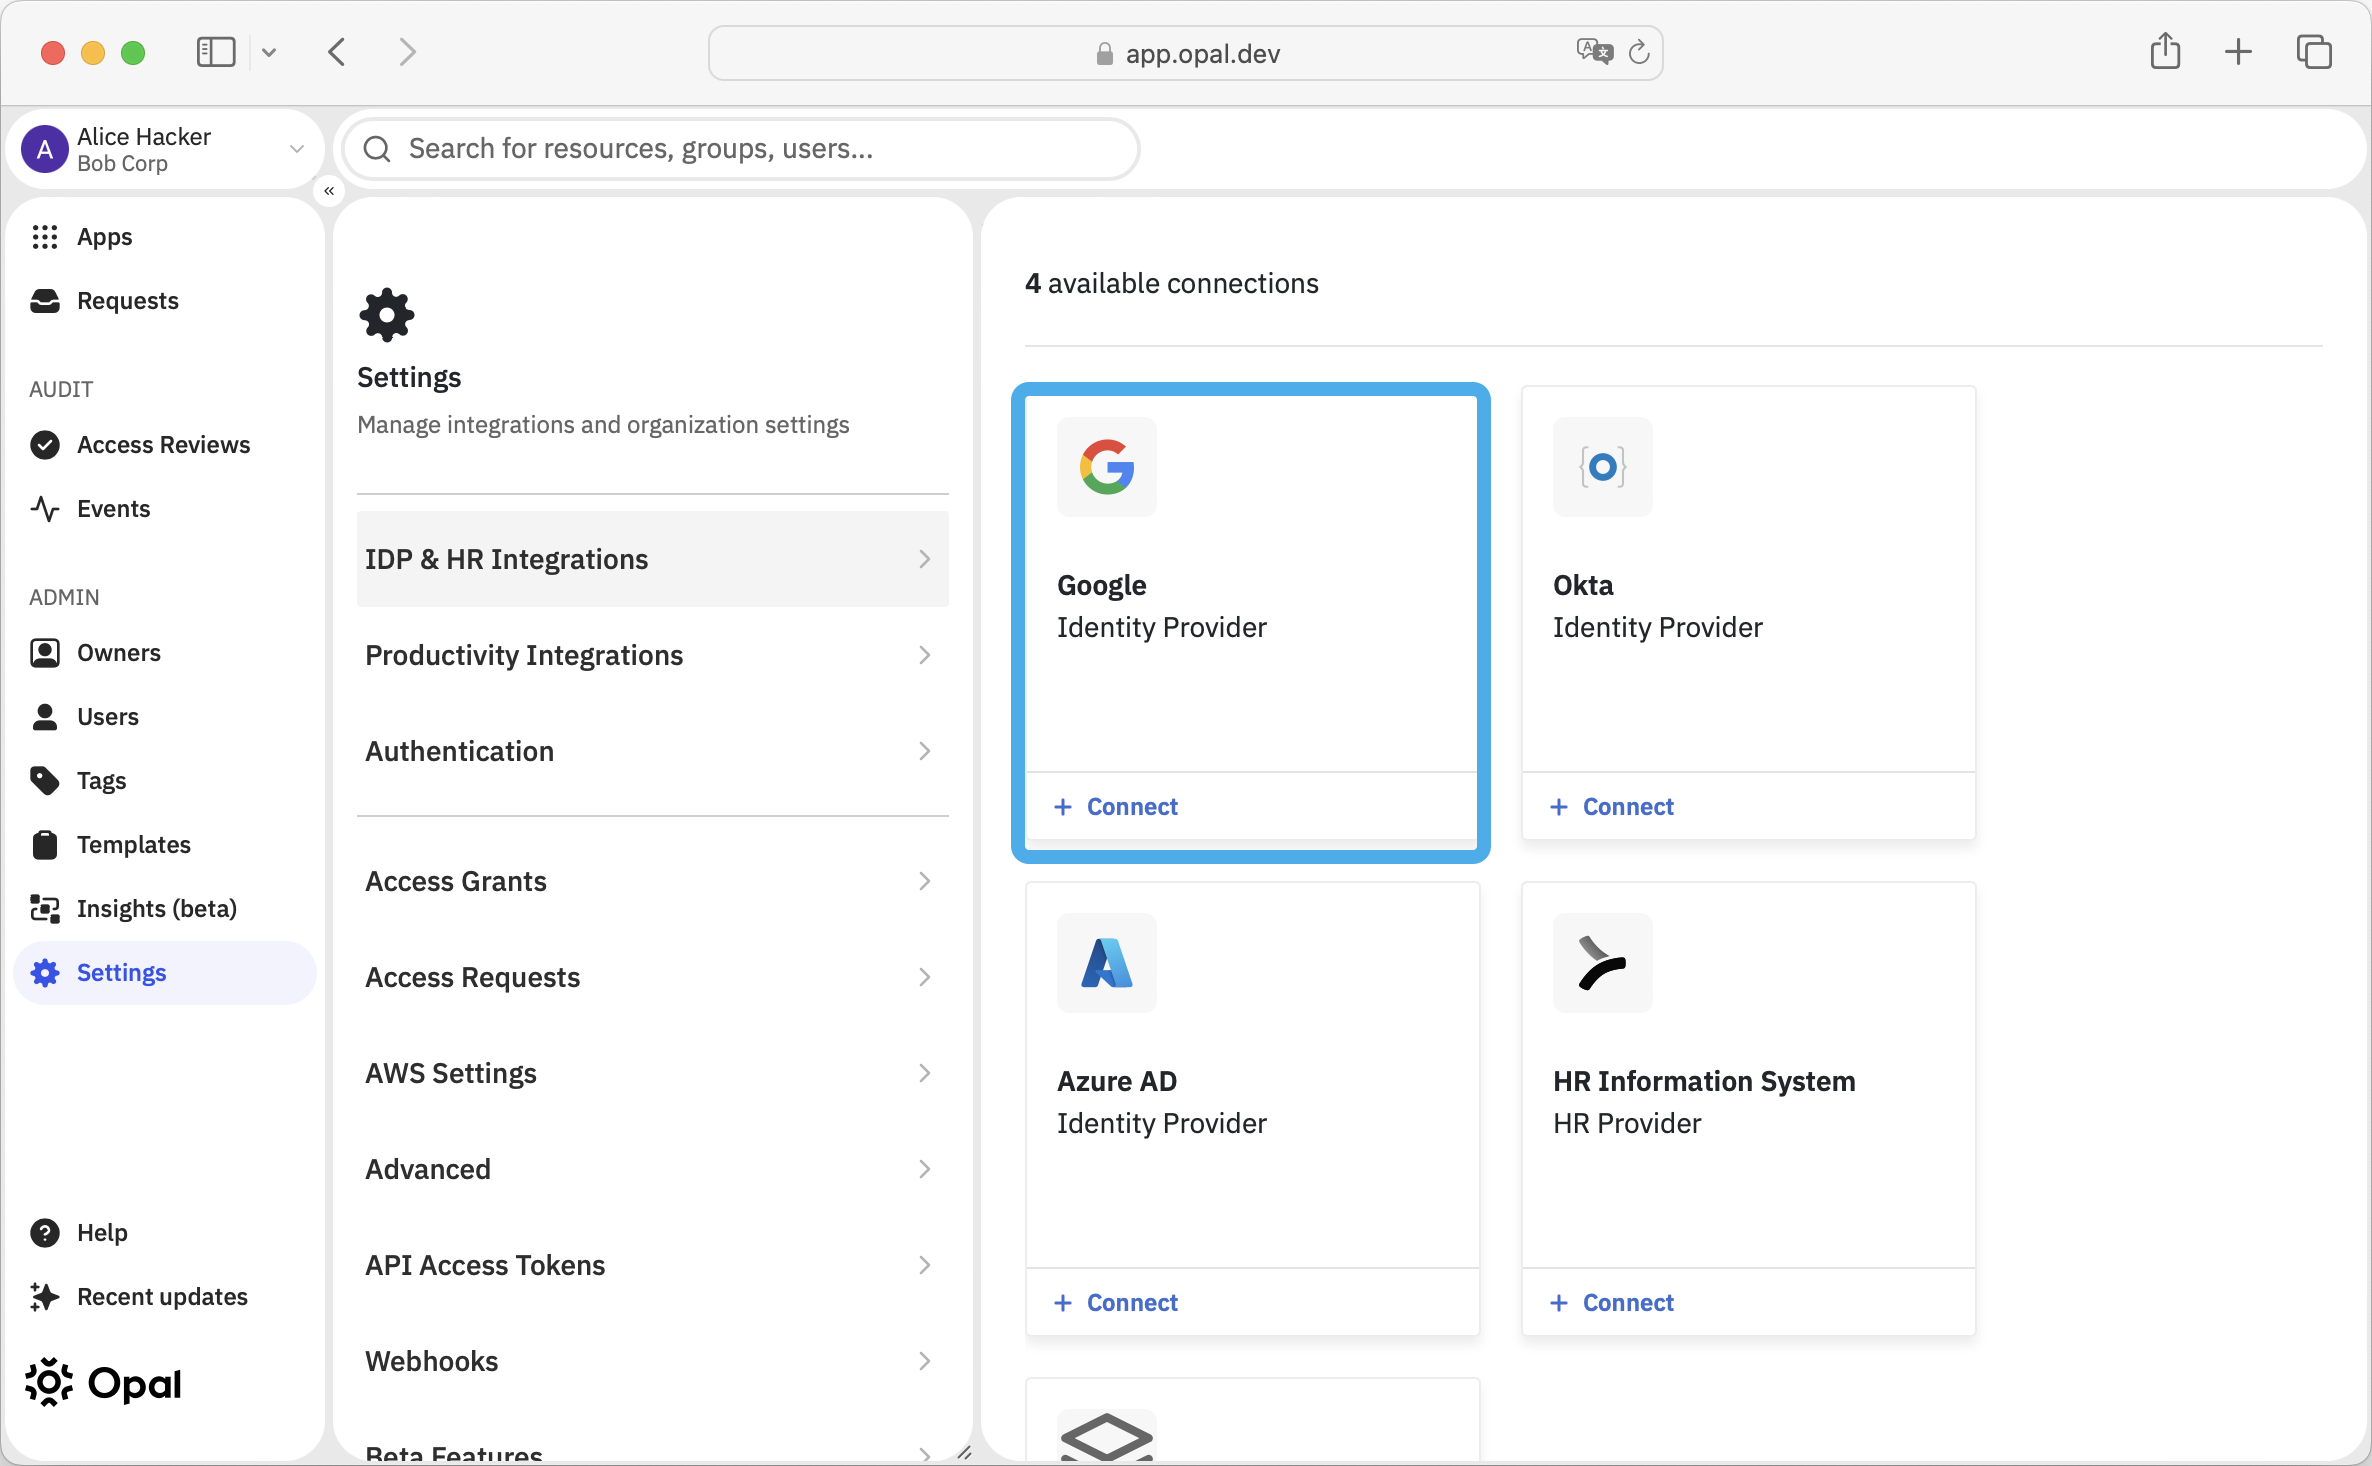Click the Help question mark icon

pyautogui.click(x=45, y=1233)
